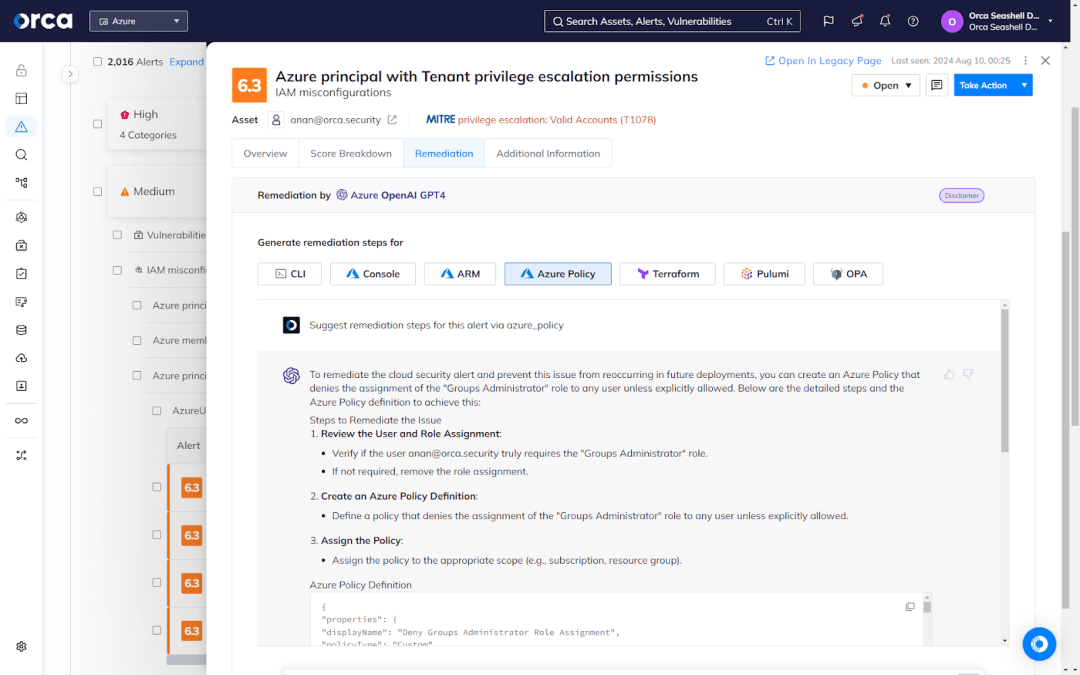
Task: Generate remediation steps for Terraform
Action: click(667, 274)
